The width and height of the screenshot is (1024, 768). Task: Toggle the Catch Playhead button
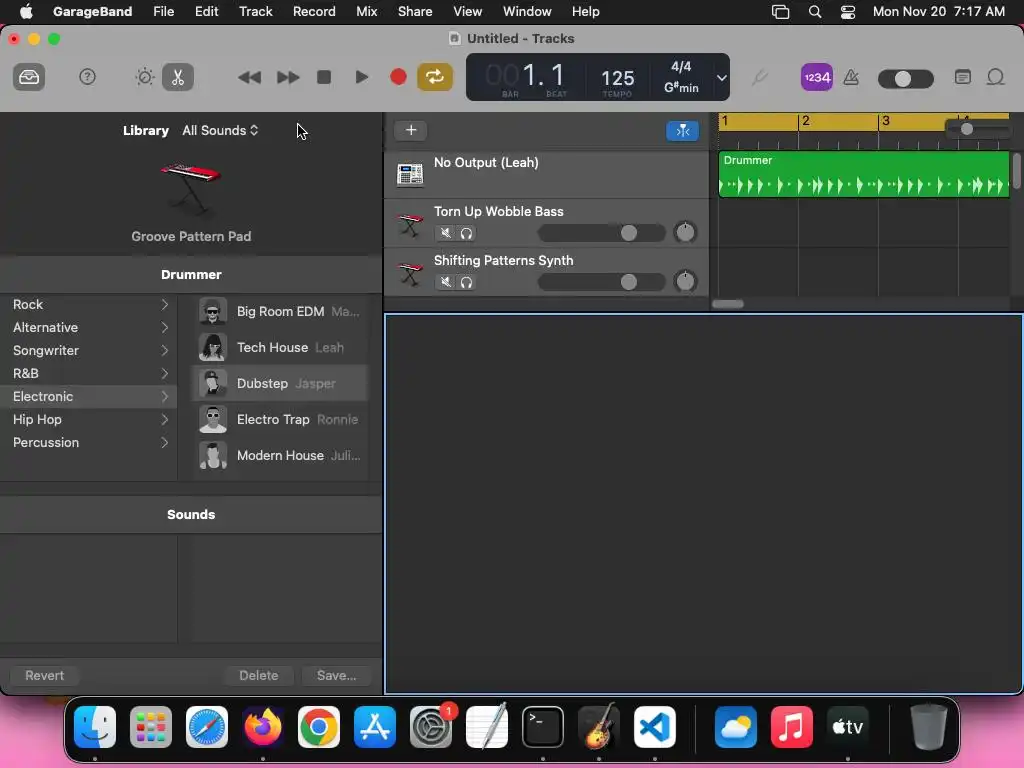point(682,131)
